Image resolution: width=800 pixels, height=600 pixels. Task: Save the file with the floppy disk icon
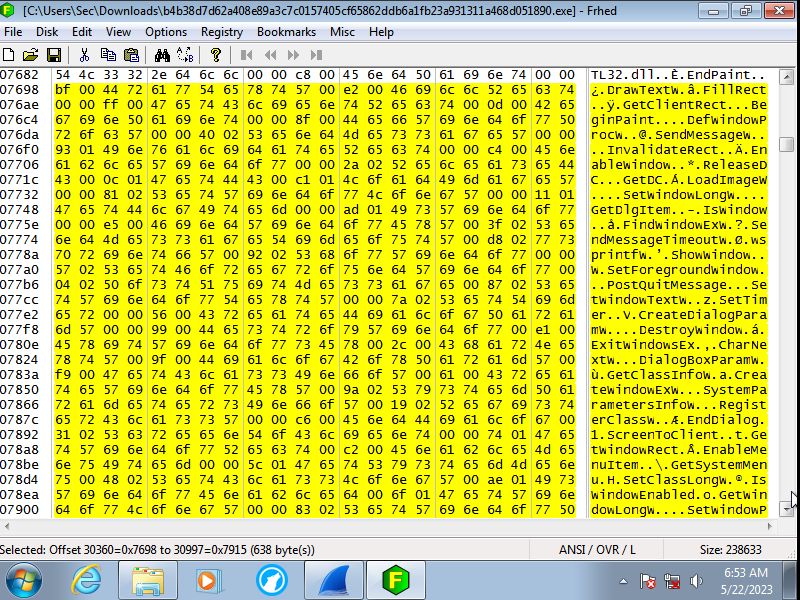[x=54, y=55]
